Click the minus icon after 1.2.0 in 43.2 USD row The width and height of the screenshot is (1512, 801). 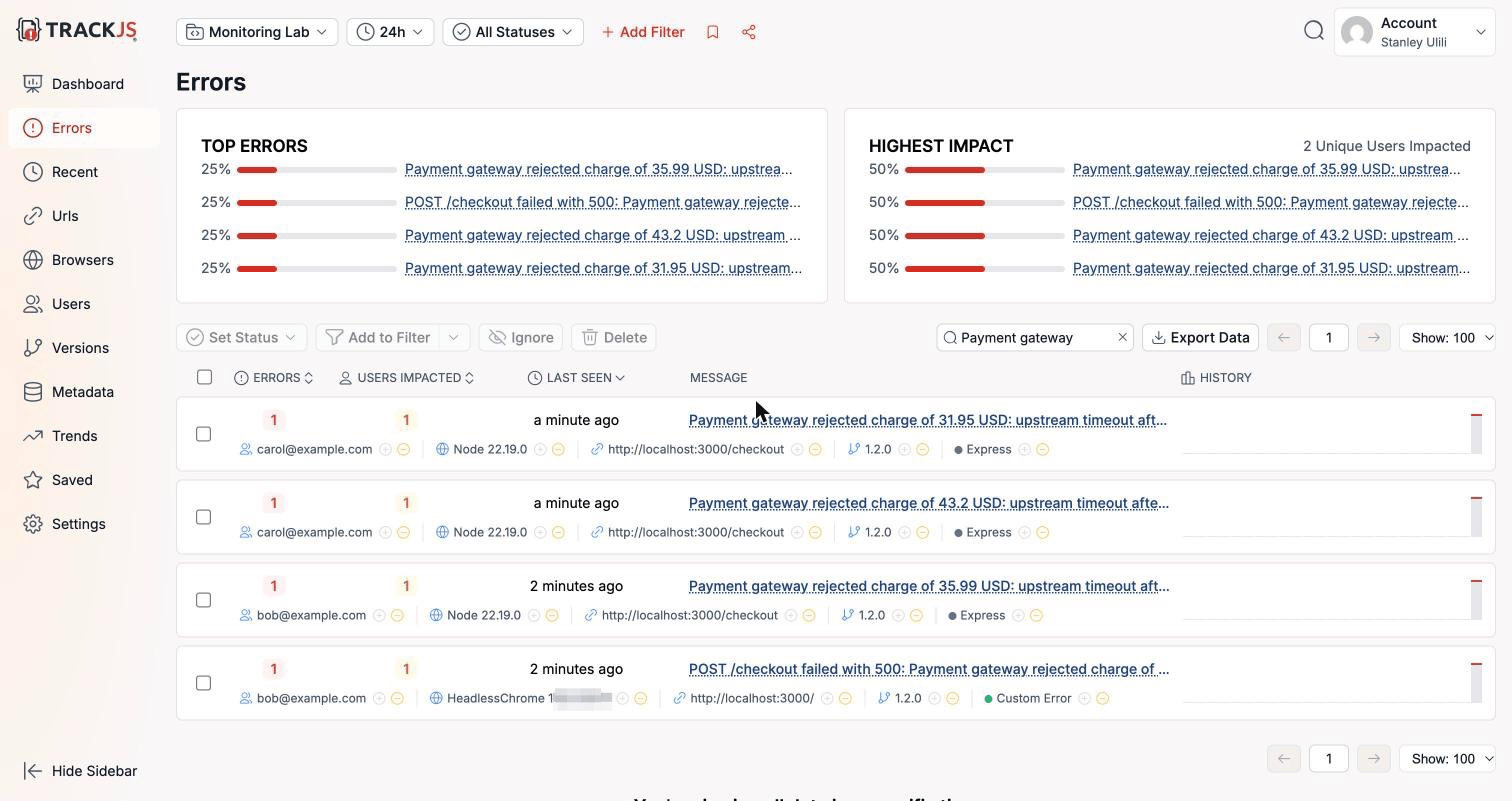coord(922,533)
